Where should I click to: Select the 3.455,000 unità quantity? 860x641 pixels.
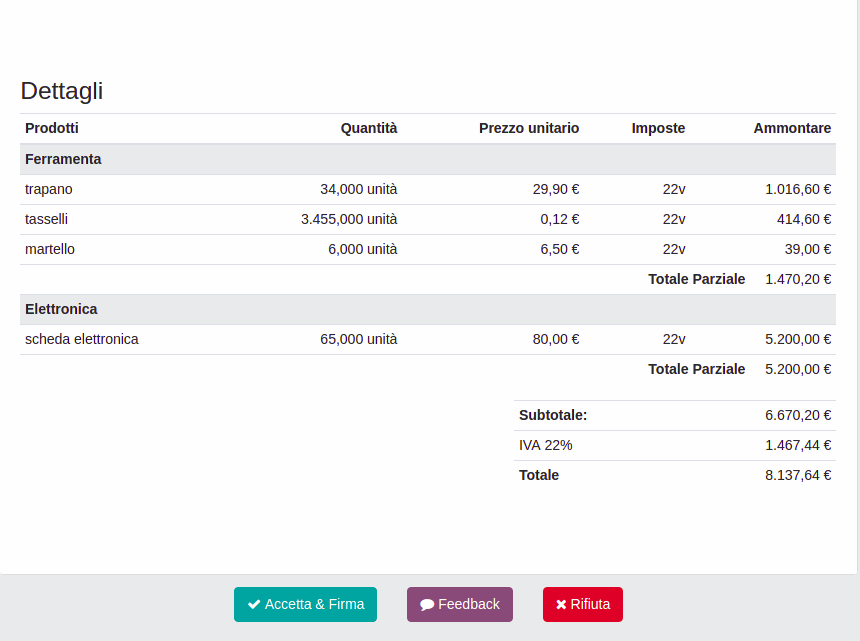point(349,219)
